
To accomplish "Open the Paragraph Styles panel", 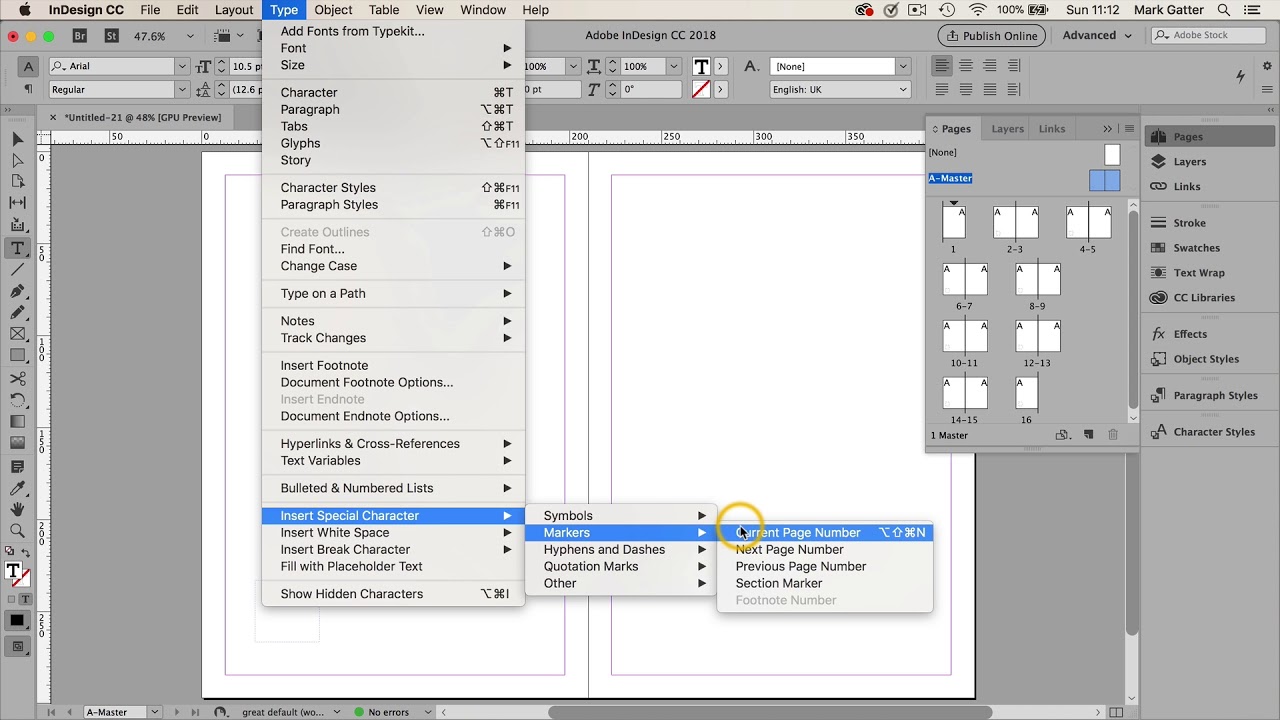I will tap(1215, 395).
